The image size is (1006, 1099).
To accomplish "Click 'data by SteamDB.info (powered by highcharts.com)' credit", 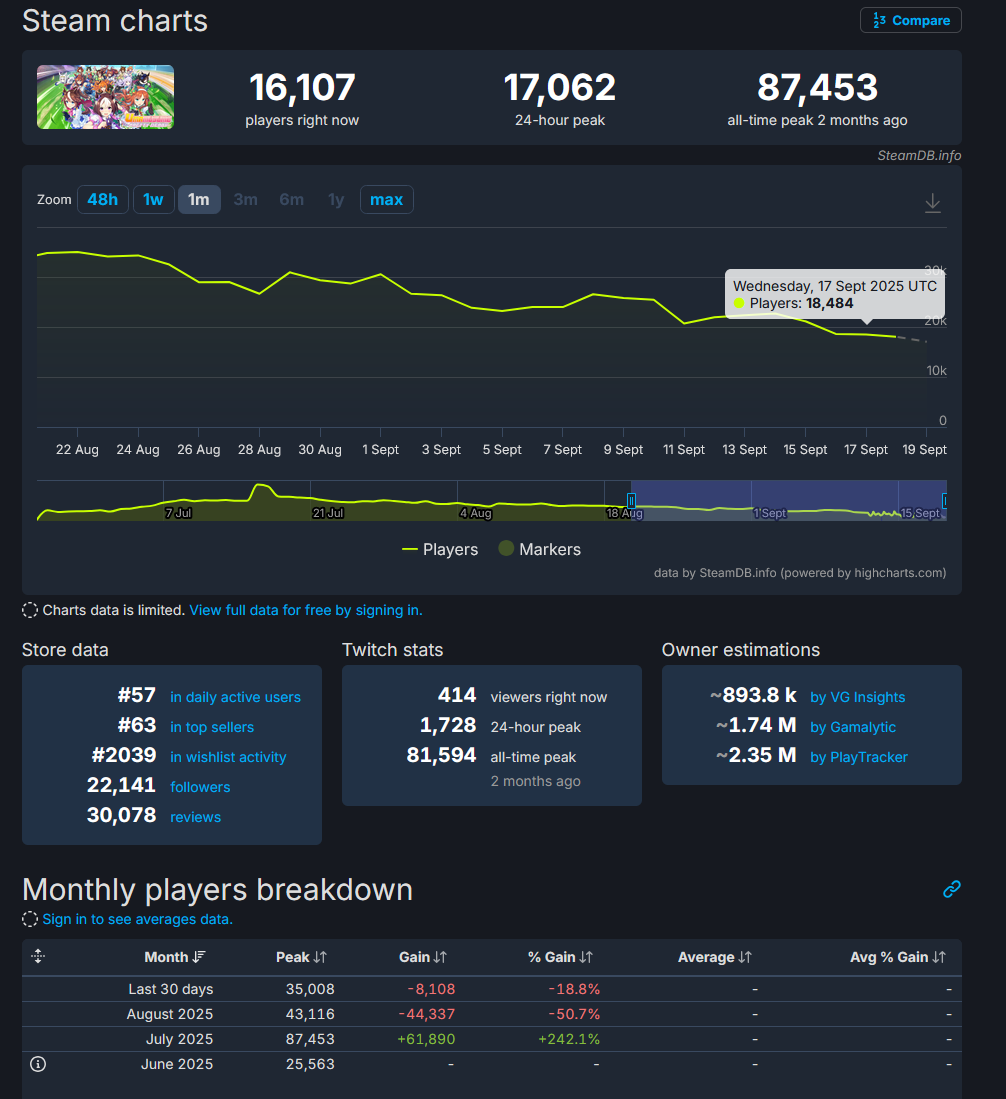I will (x=800, y=573).
